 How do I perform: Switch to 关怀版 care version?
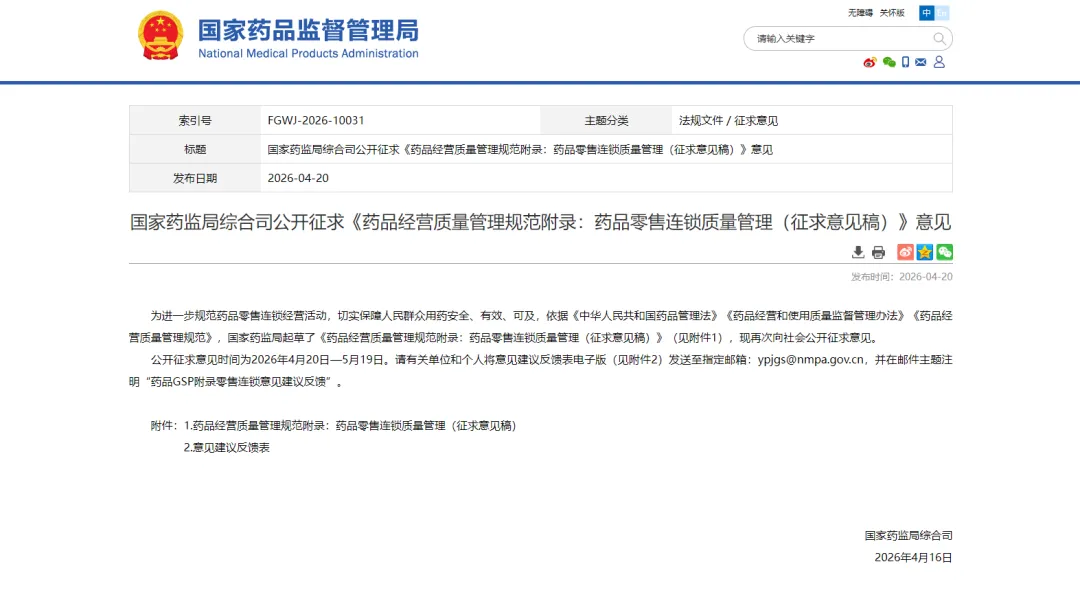pos(892,13)
